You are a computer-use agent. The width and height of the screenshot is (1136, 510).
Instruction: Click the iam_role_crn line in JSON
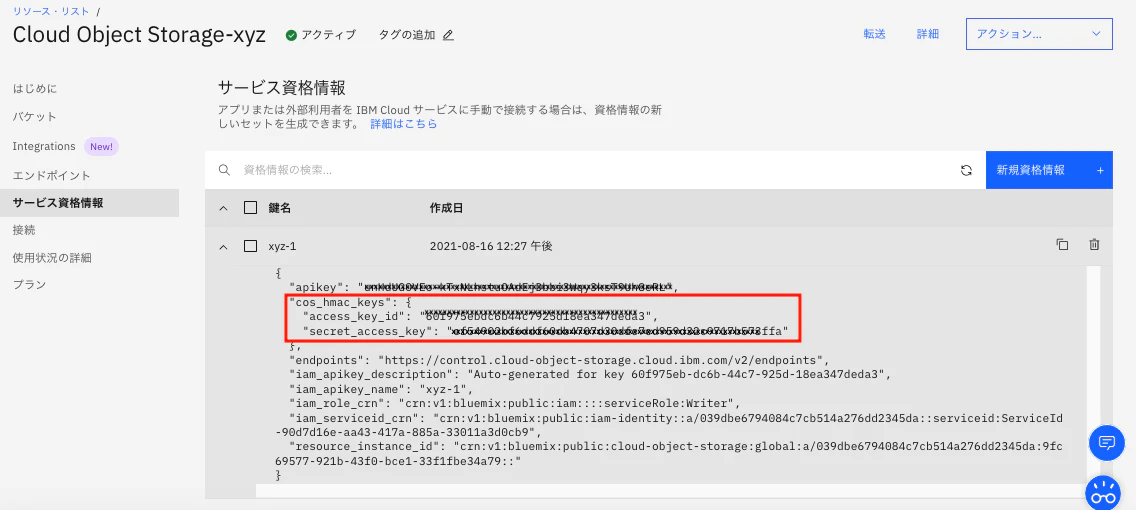coord(515,403)
